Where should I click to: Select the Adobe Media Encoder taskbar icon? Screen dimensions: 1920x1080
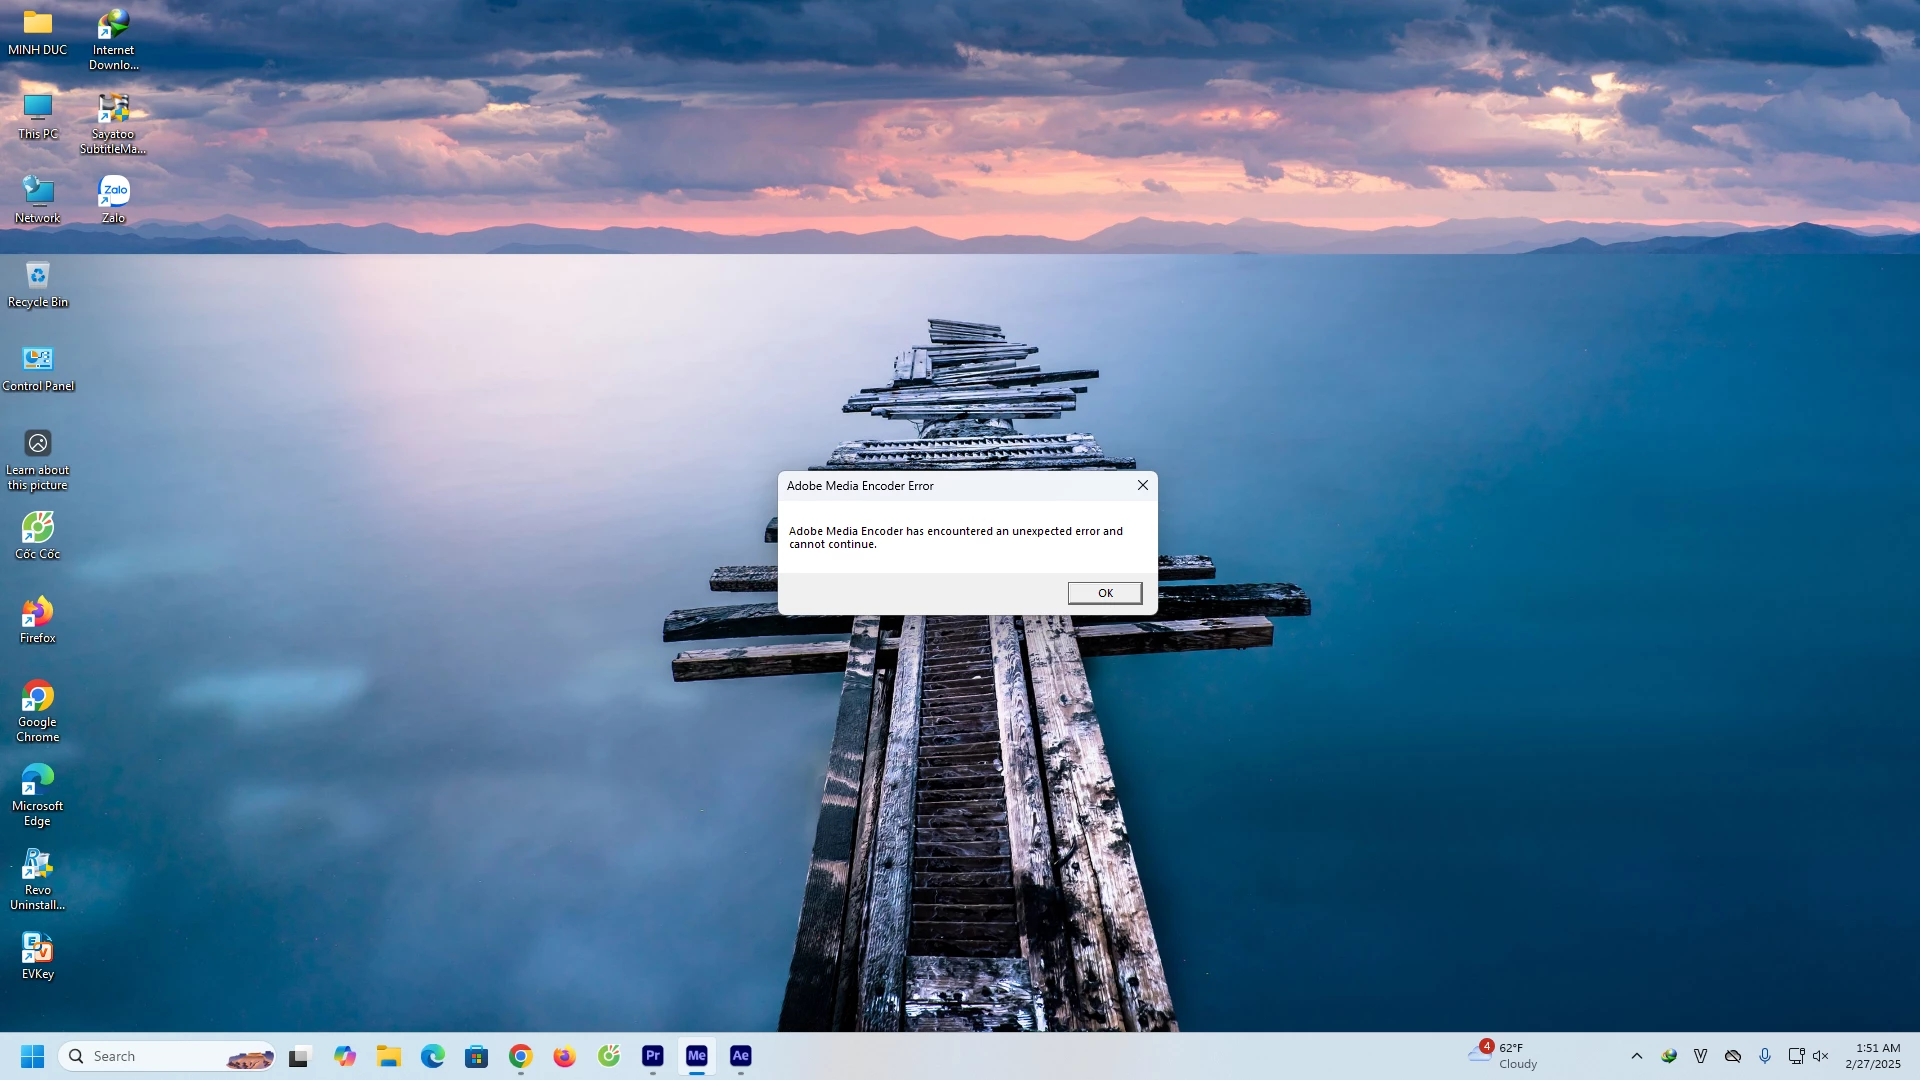[697, 1056]
